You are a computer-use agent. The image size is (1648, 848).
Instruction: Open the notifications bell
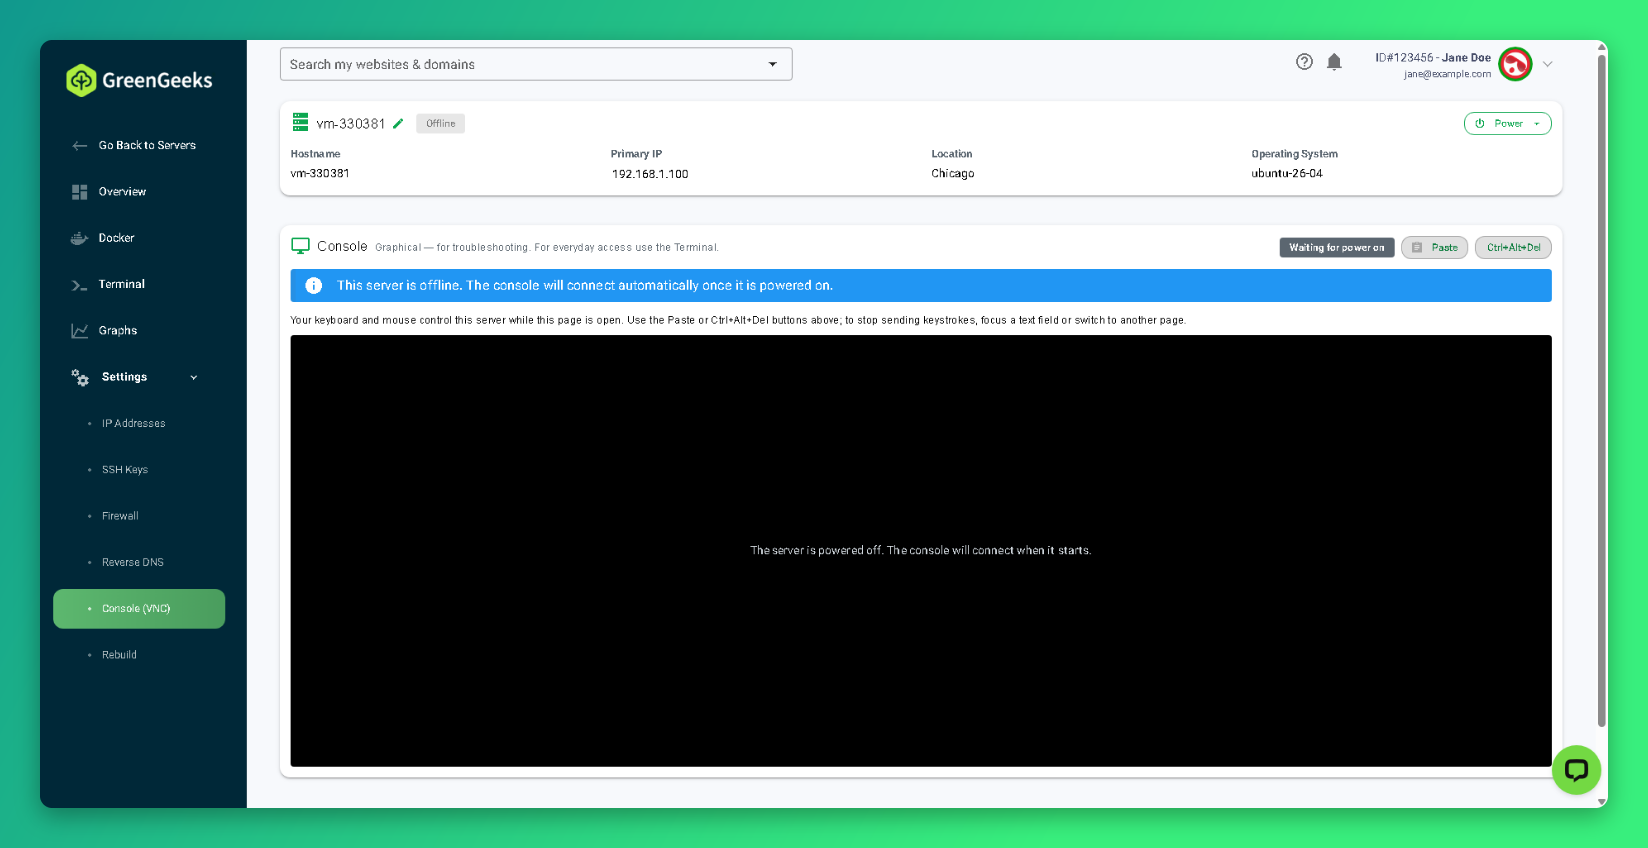(1334, 62)
